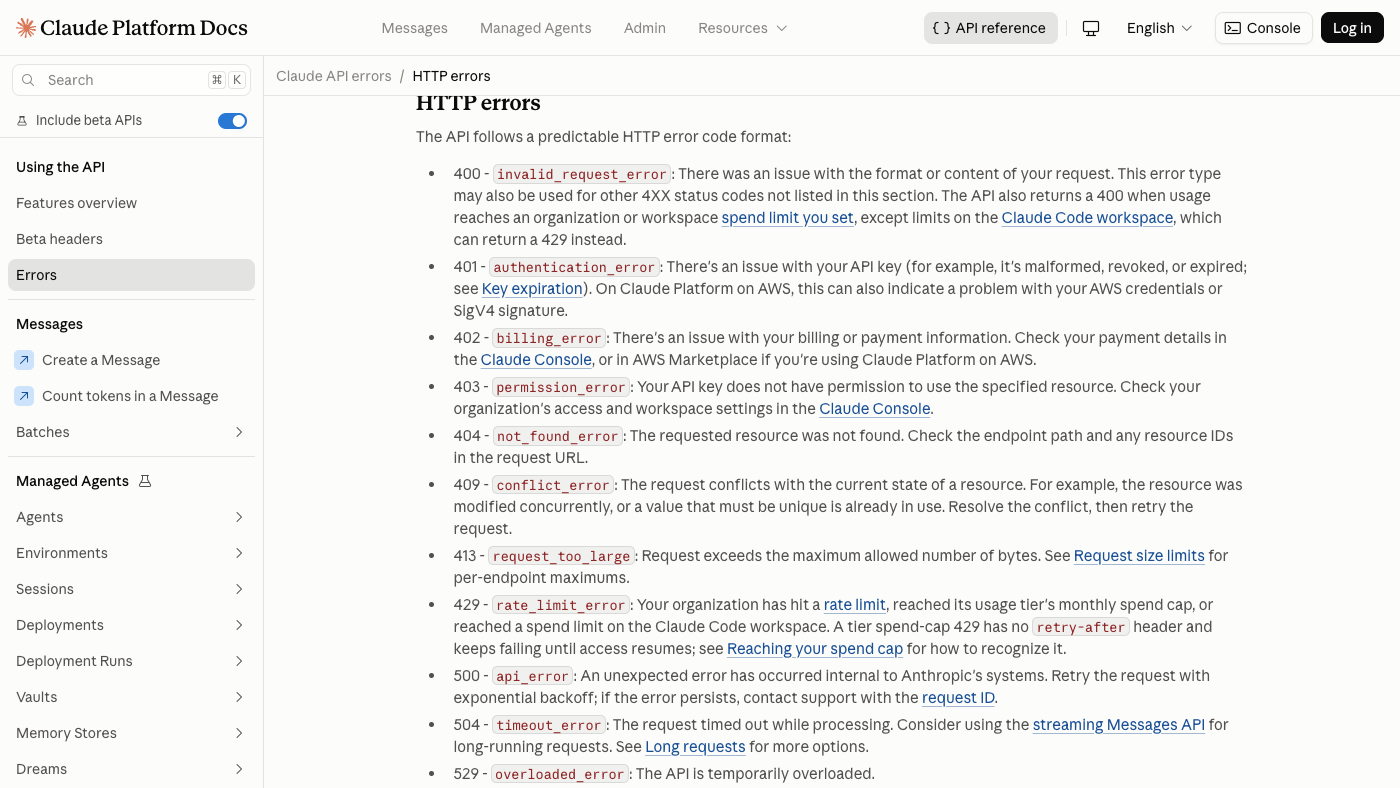
Task: Click the invalid_request_error code label
Action: point(581,174)
